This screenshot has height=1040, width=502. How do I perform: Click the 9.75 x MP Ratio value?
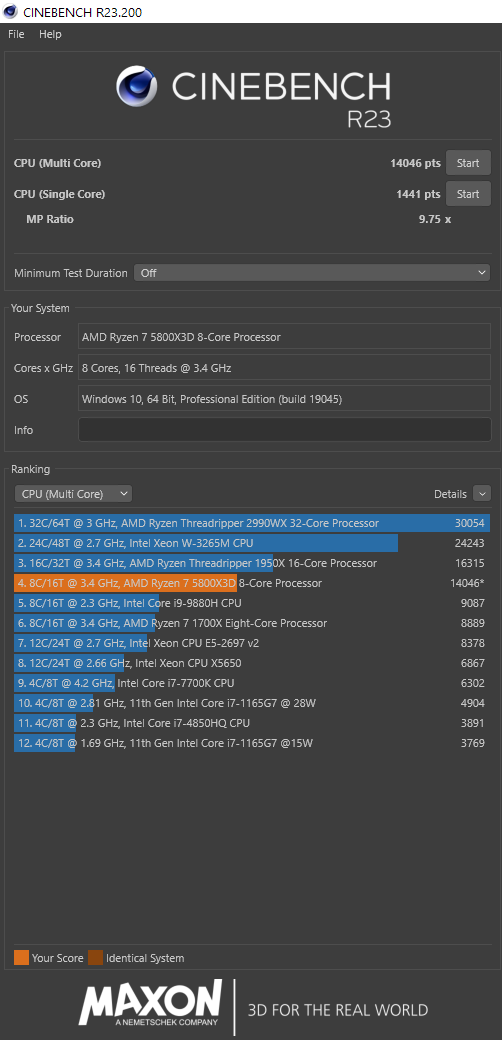point(435,219)
